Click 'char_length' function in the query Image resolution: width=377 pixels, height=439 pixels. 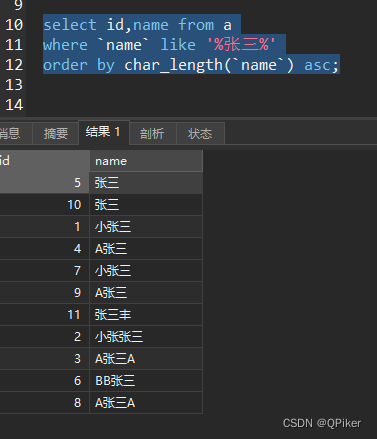(x=173, y=65)
